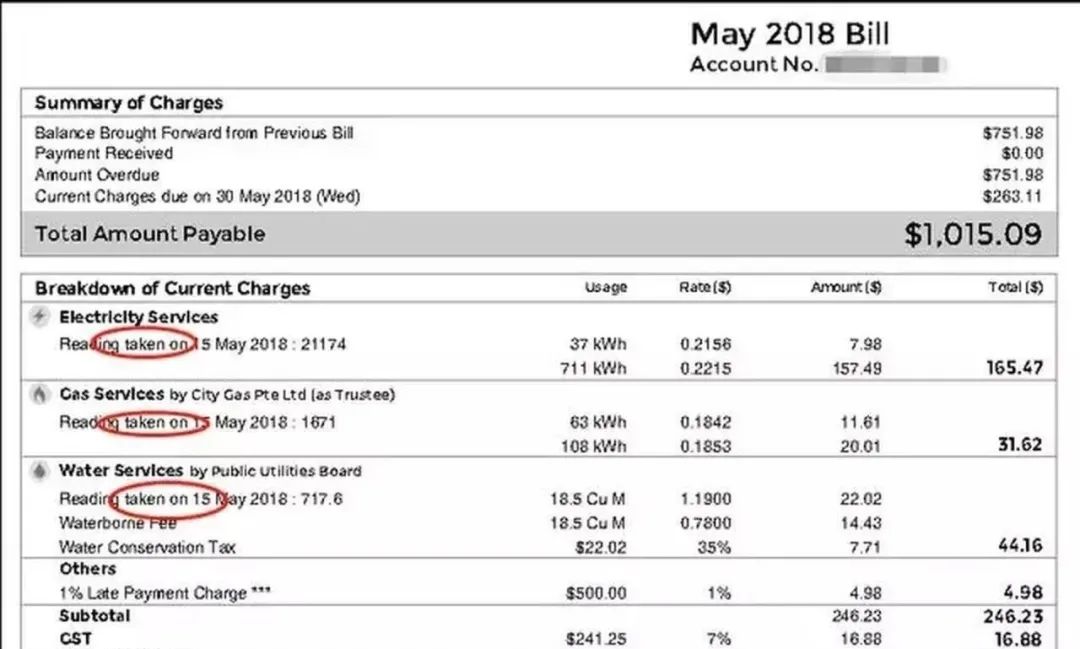Click the Total($) column header
Viewport: 1080px width, 649px height.
pos(1018,288)
